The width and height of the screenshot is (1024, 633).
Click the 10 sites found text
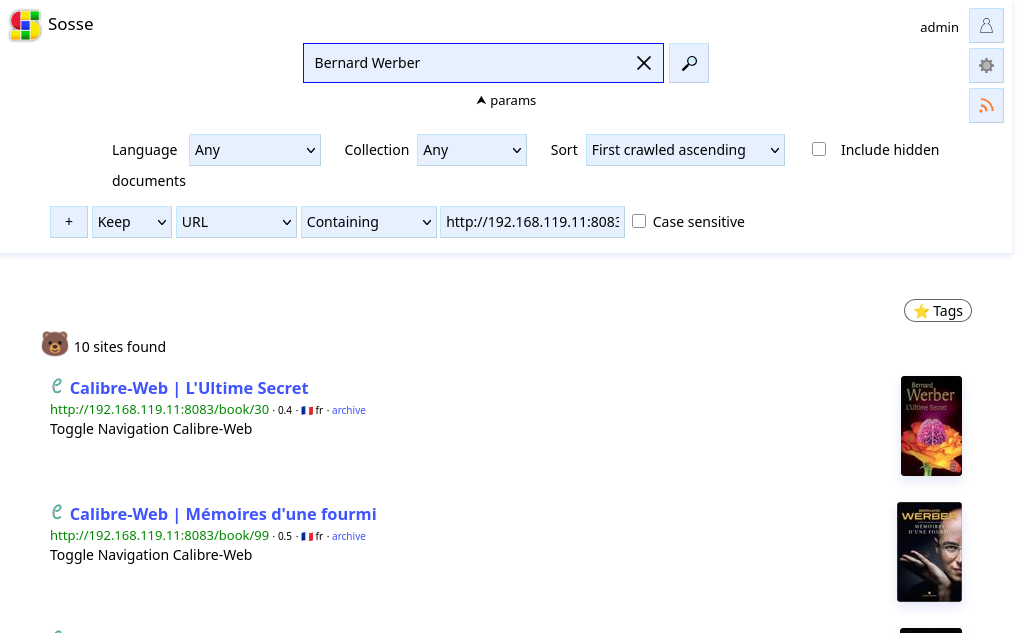[x=120, y=347]
